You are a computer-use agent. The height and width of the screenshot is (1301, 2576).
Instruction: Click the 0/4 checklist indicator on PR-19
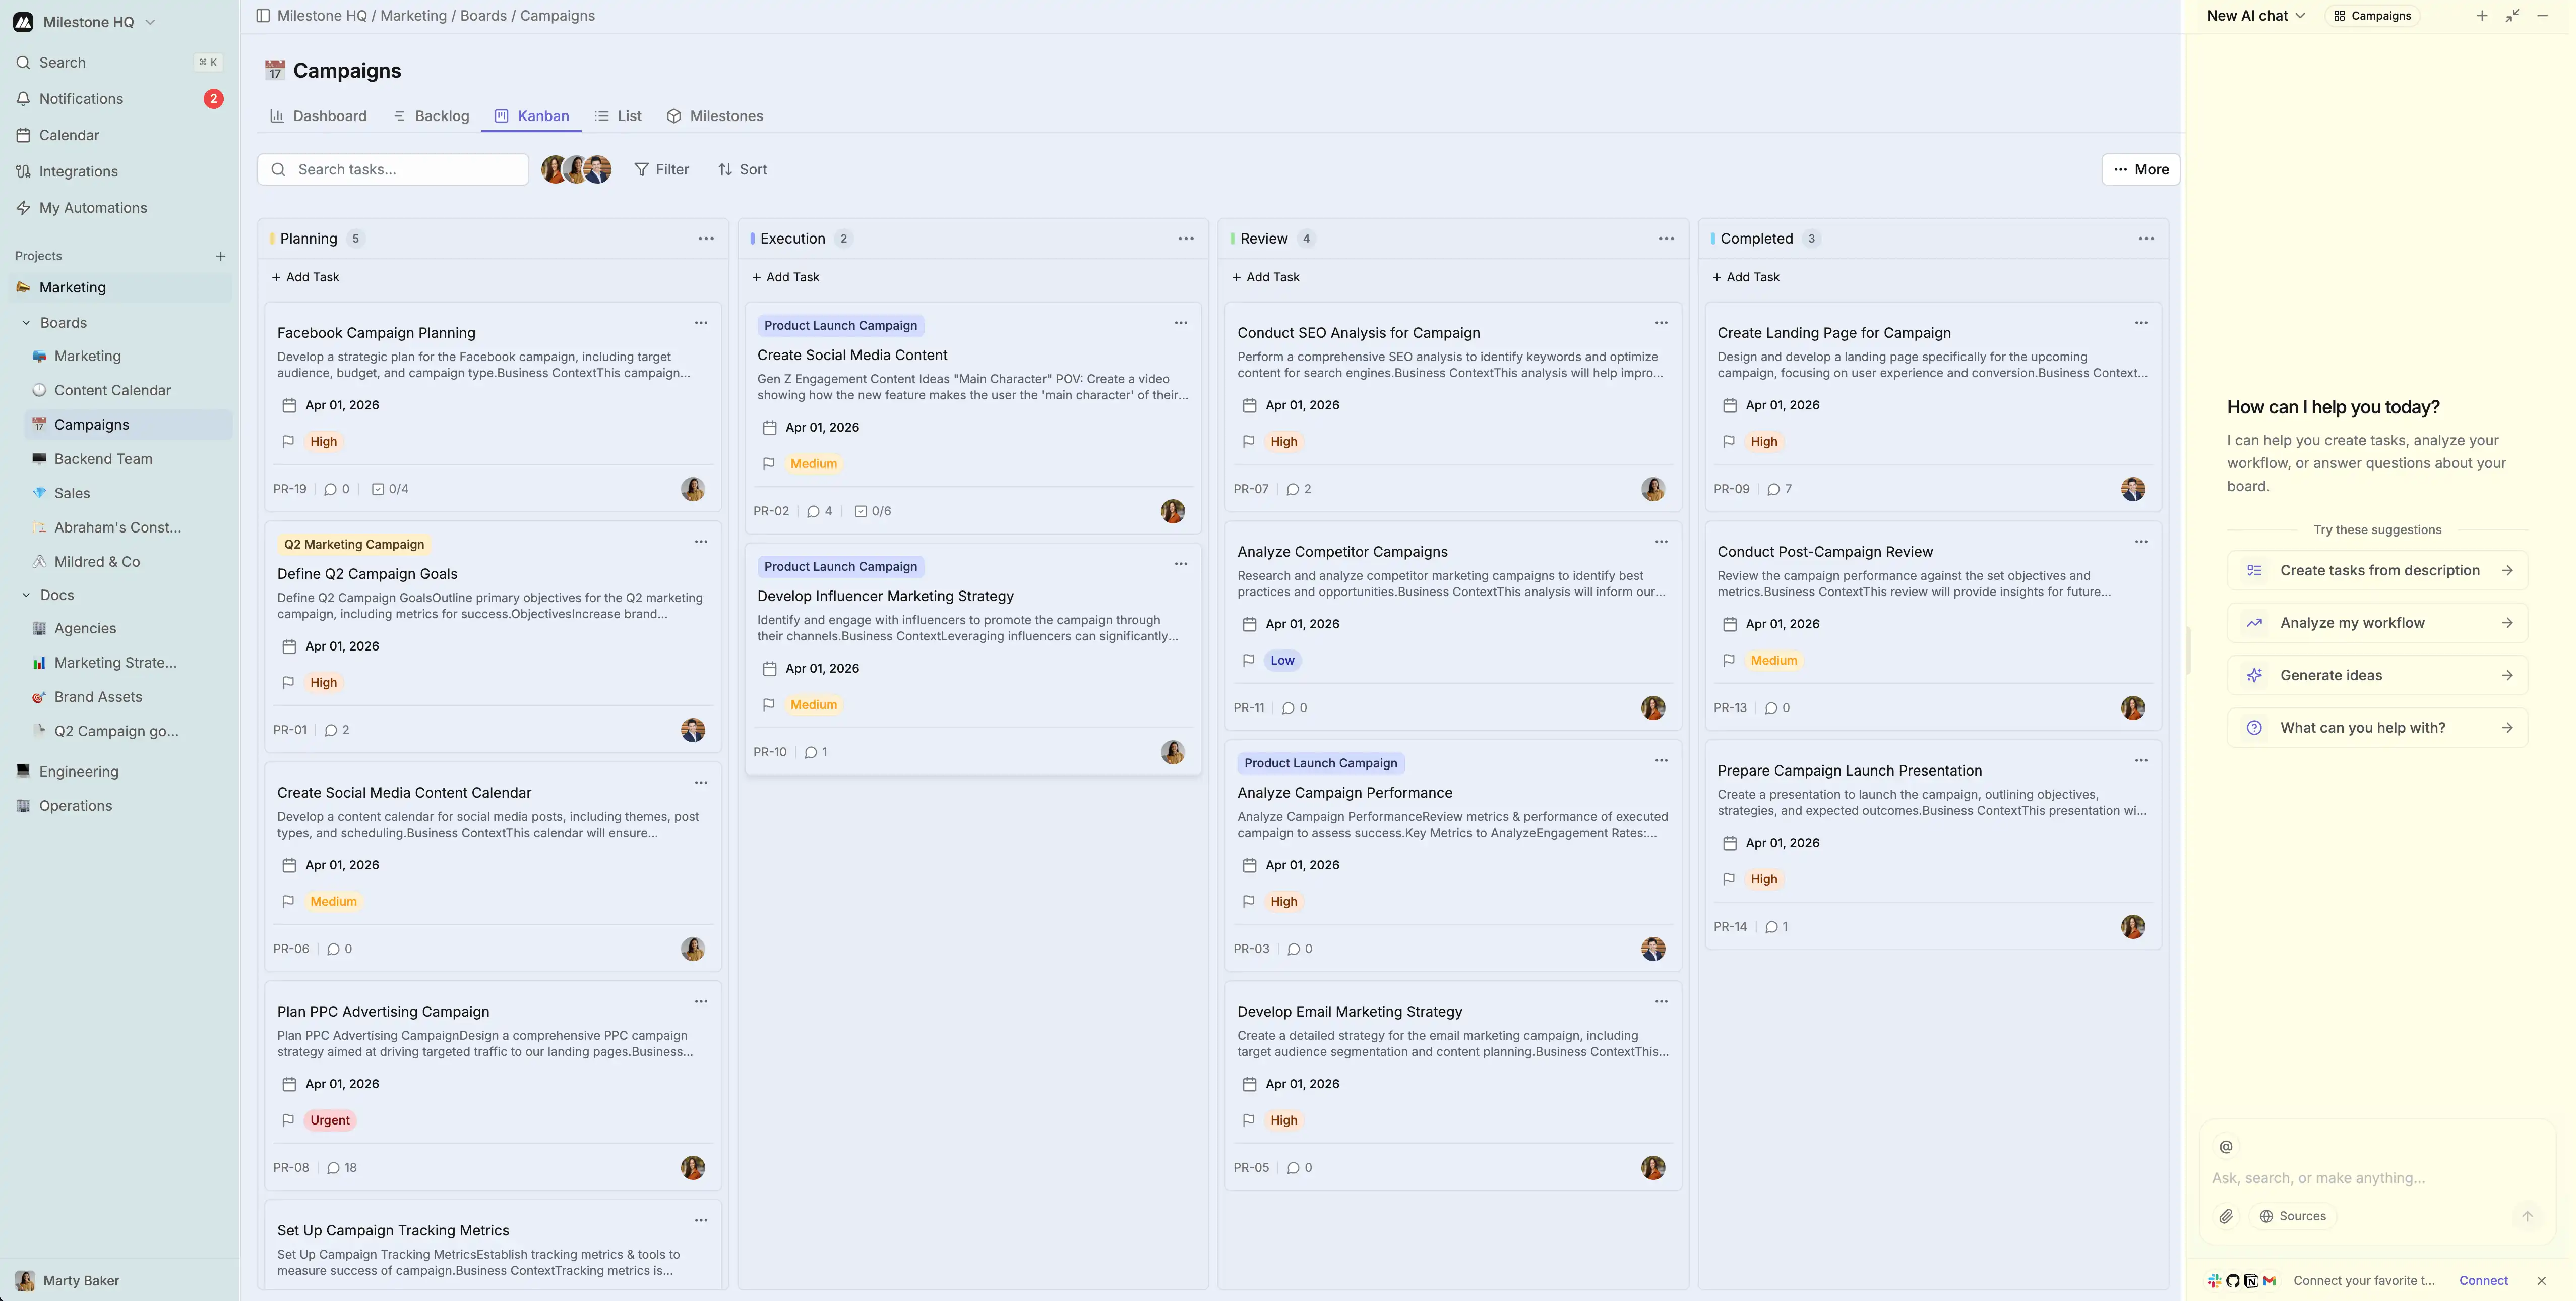click(x=390, y=489)
